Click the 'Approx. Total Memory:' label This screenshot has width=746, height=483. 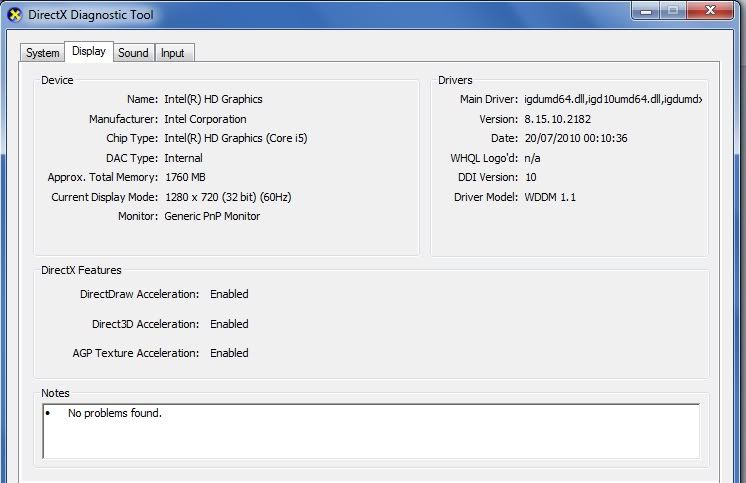[102, 177]
